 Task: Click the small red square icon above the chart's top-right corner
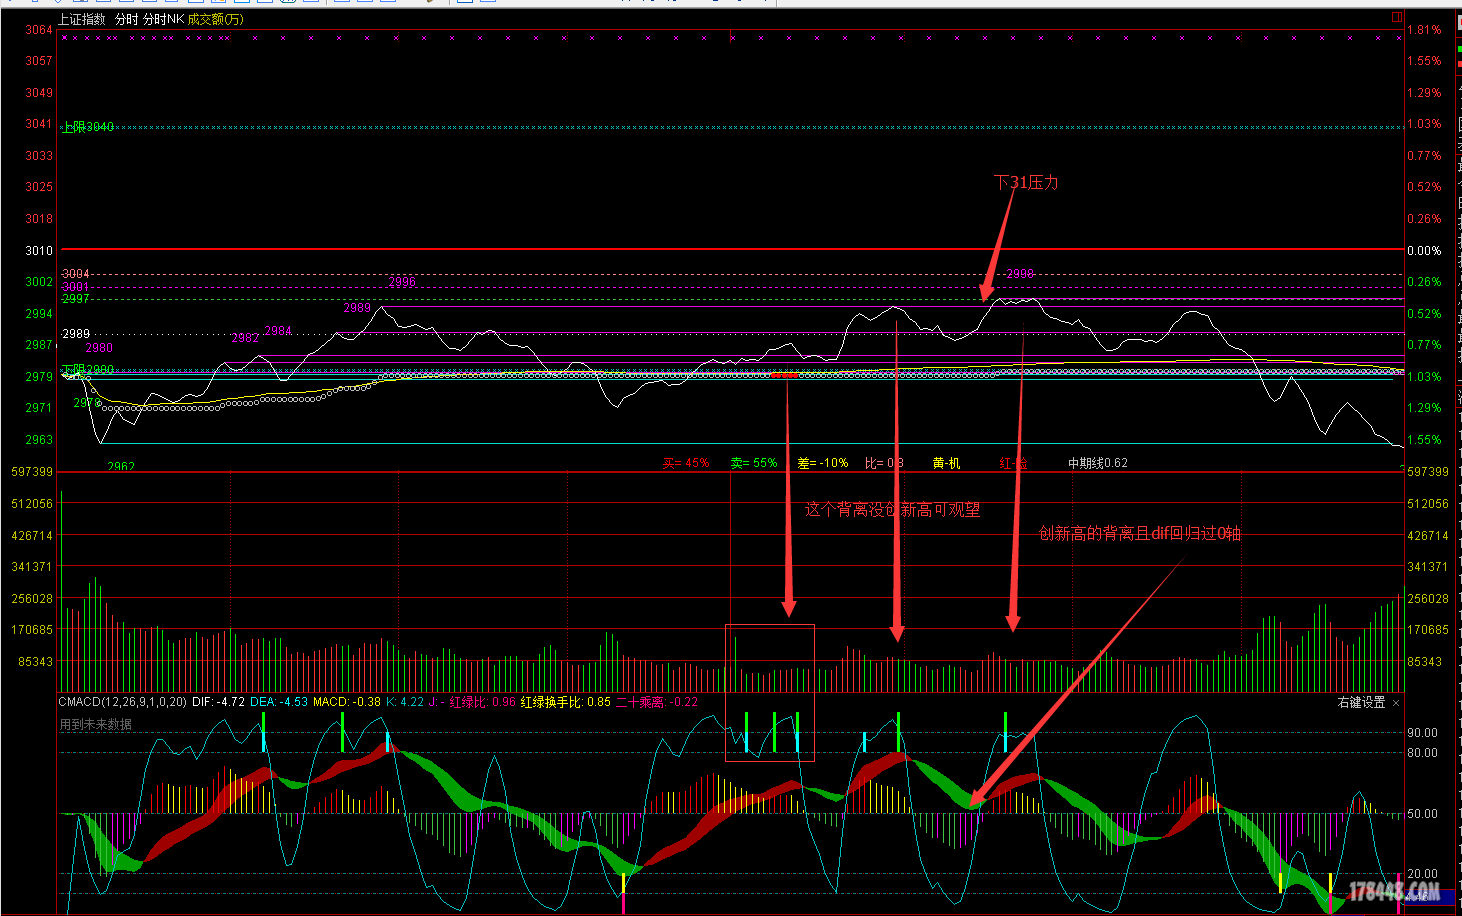point(1396,17)
